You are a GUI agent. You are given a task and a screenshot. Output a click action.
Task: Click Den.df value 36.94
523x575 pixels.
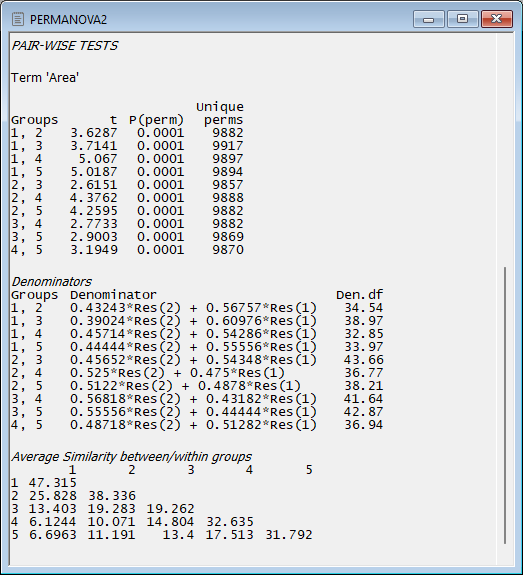(363, 425)
